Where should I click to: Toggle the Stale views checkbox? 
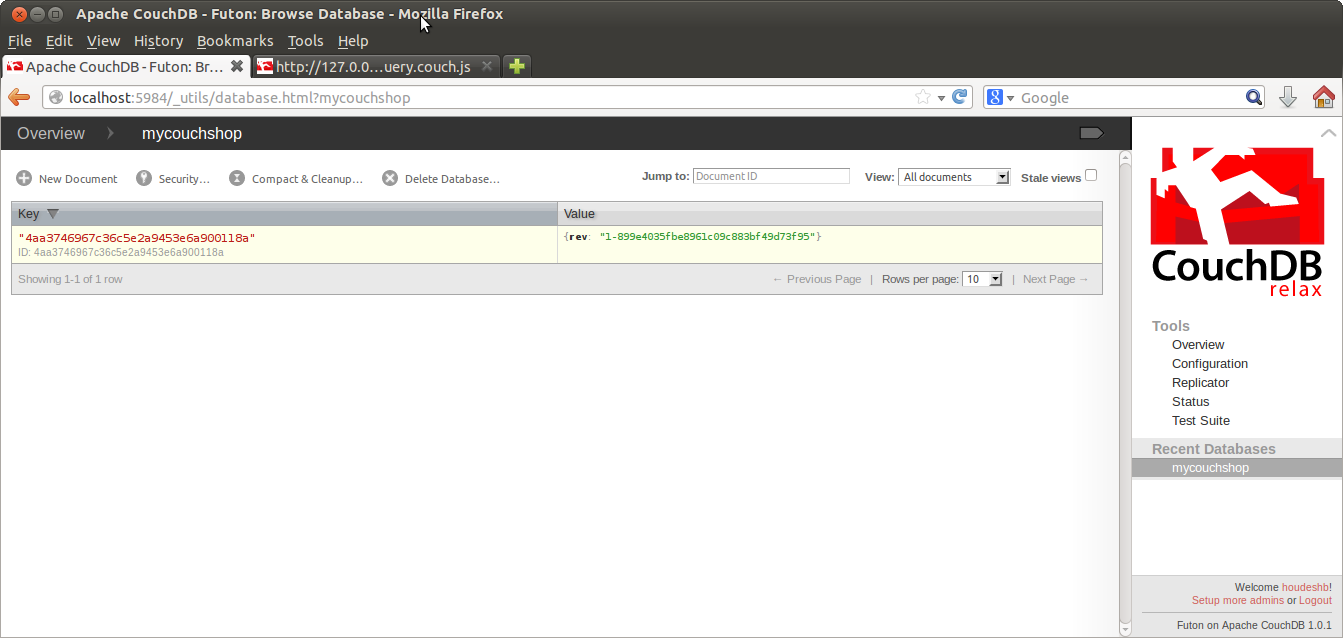click(1091, 175)
